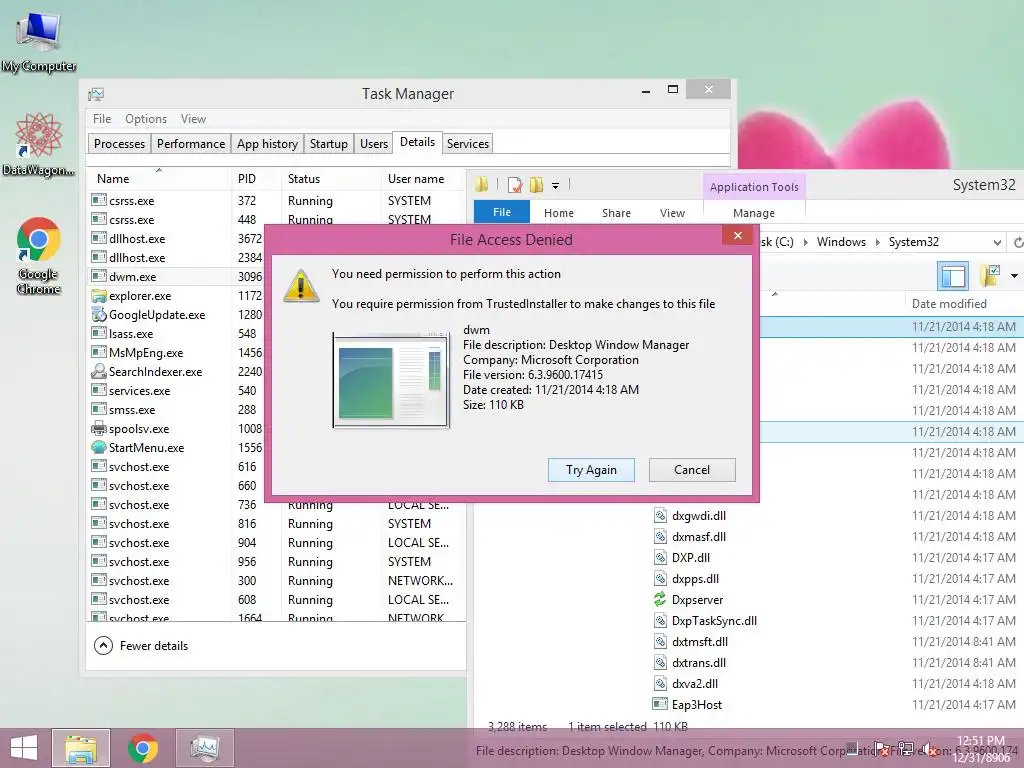Cancel the File Access Denied dialog
Viewport: 1024px width, 768px height.
click(692, 470)
